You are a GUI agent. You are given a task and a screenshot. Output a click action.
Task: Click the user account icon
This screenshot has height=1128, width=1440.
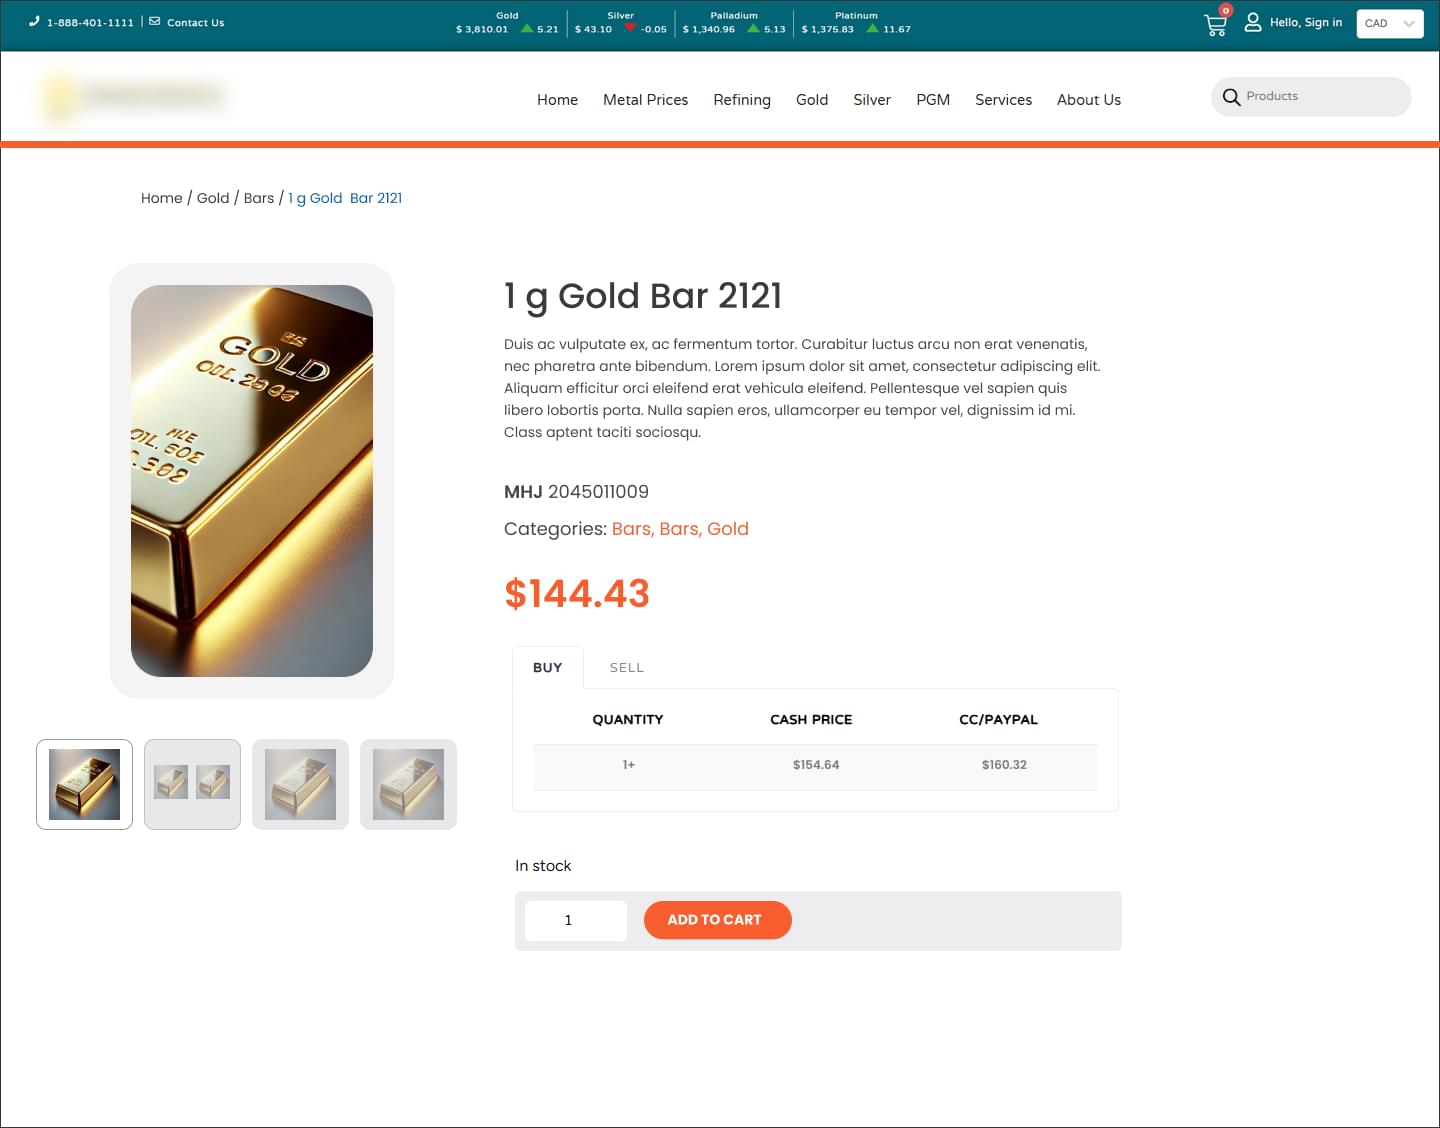click(x=1252, y=22)
